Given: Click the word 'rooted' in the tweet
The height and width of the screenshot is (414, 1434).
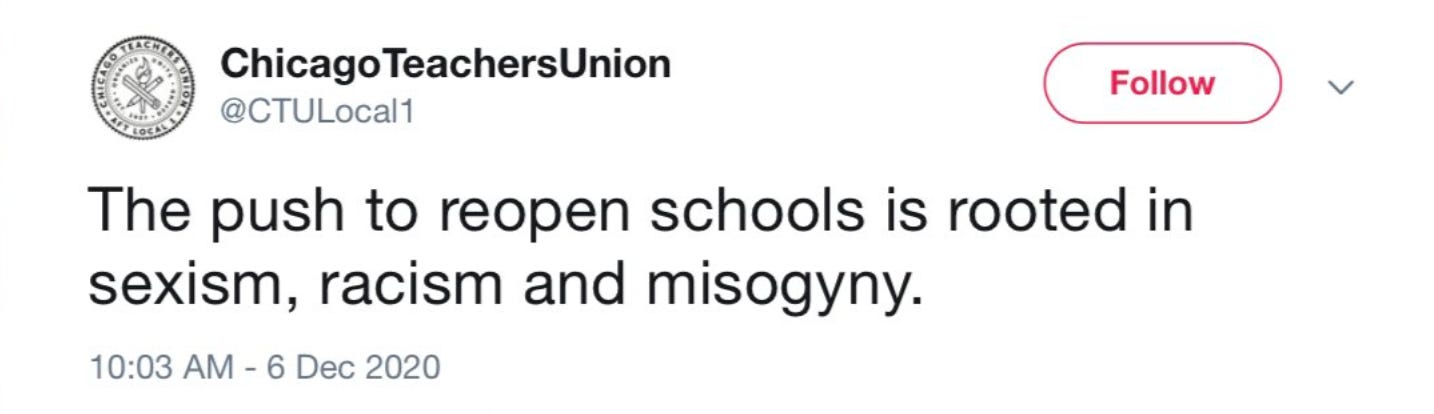Looking at the screenshot, I should coord(1031,213).
